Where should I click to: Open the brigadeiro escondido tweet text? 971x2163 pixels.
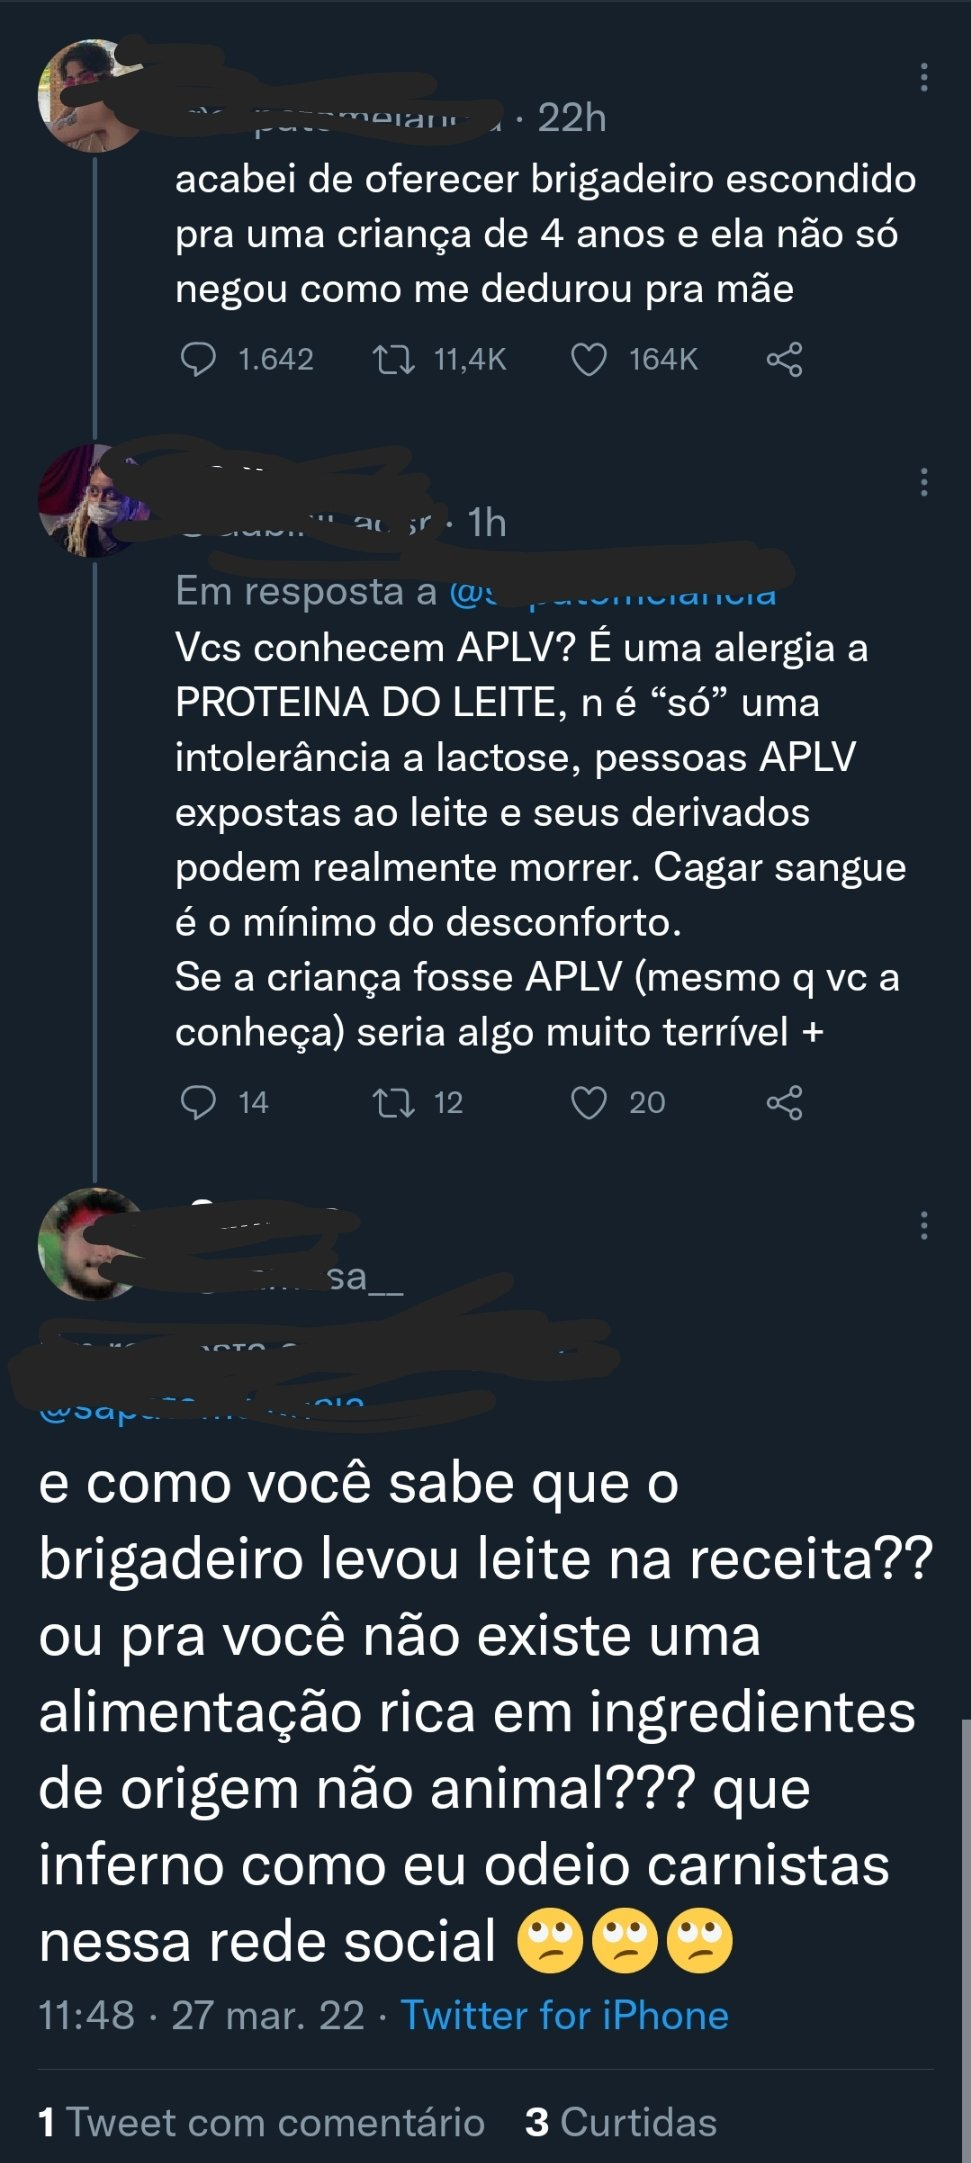545,233
